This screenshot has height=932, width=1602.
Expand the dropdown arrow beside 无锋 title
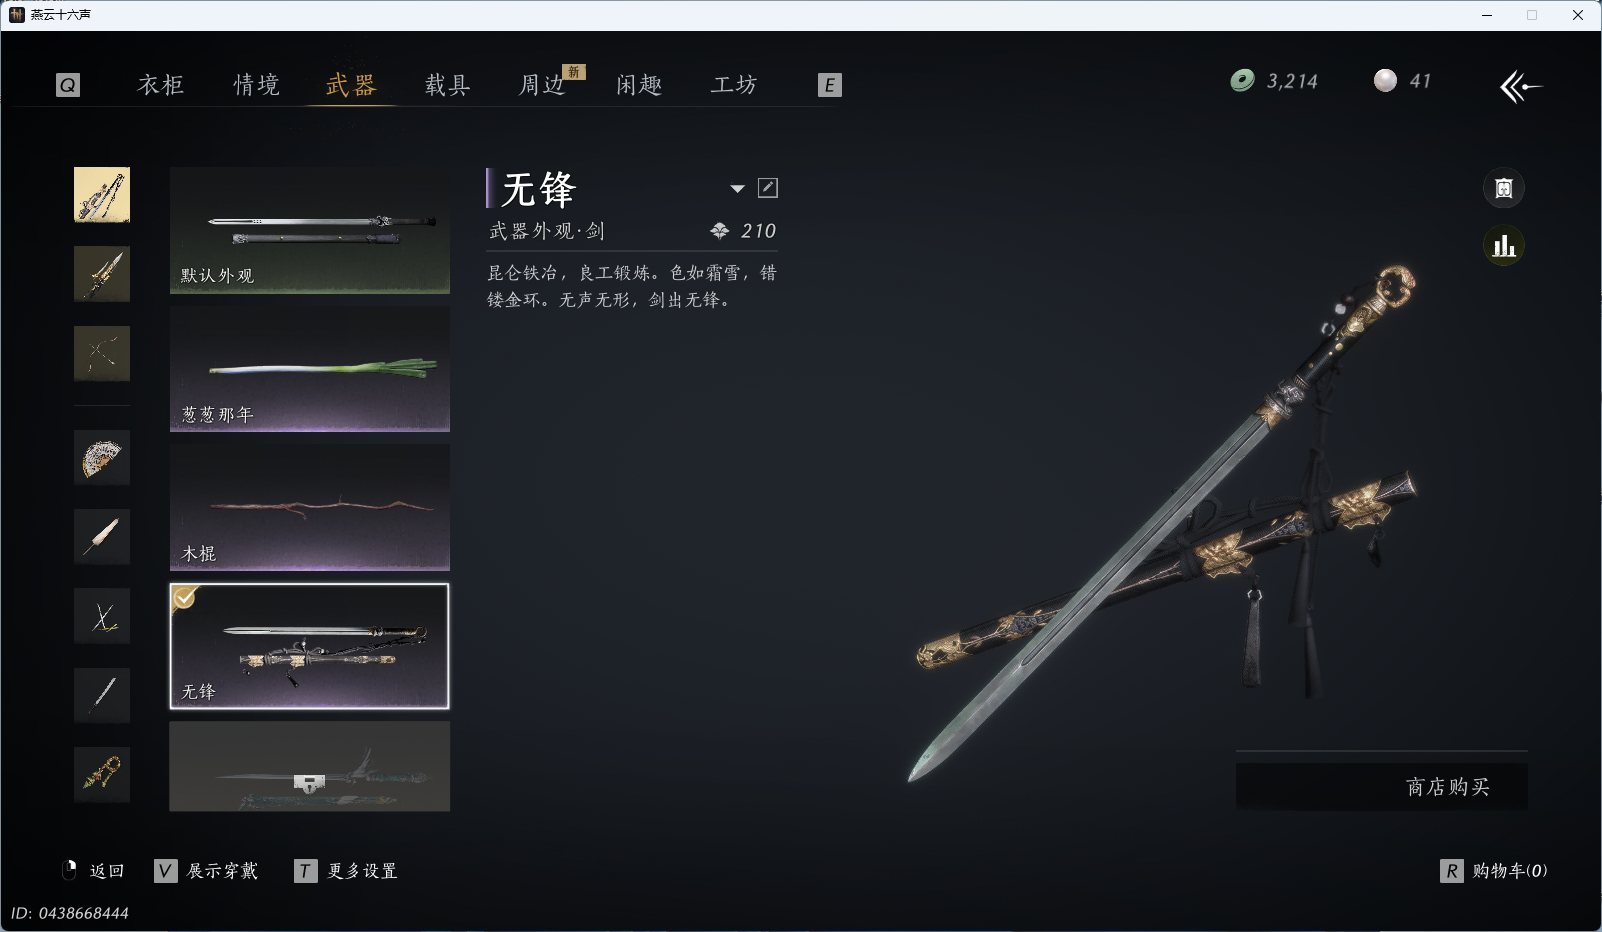[x=737, y=189]
